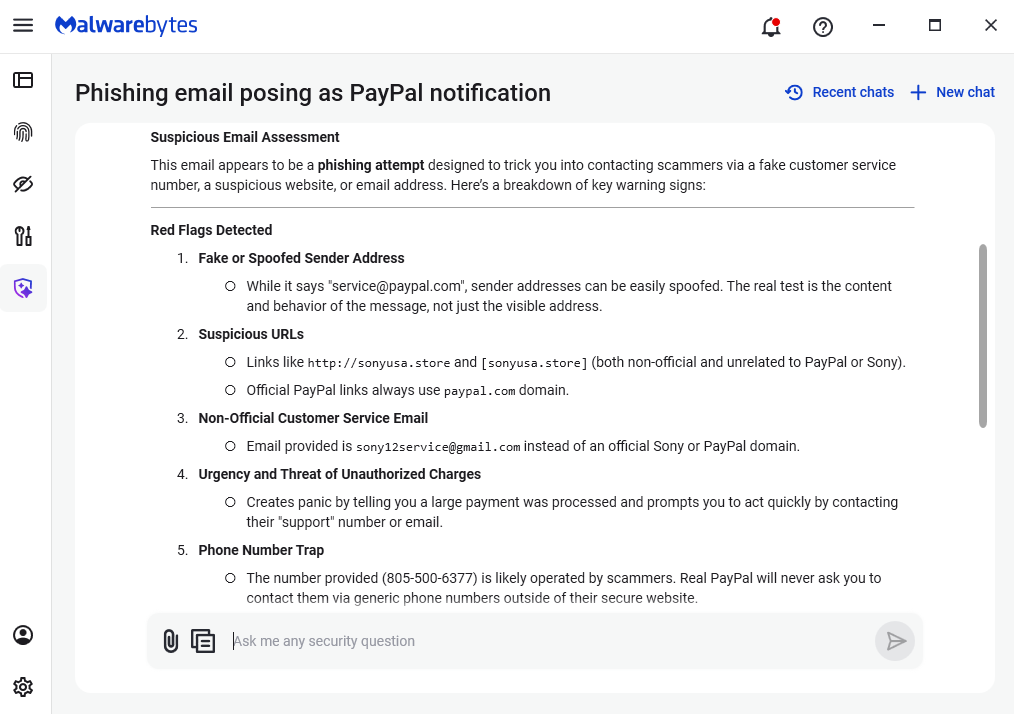Attach a file using the paperclip icon
The image size is (1014, 714).
click(170, 641)
